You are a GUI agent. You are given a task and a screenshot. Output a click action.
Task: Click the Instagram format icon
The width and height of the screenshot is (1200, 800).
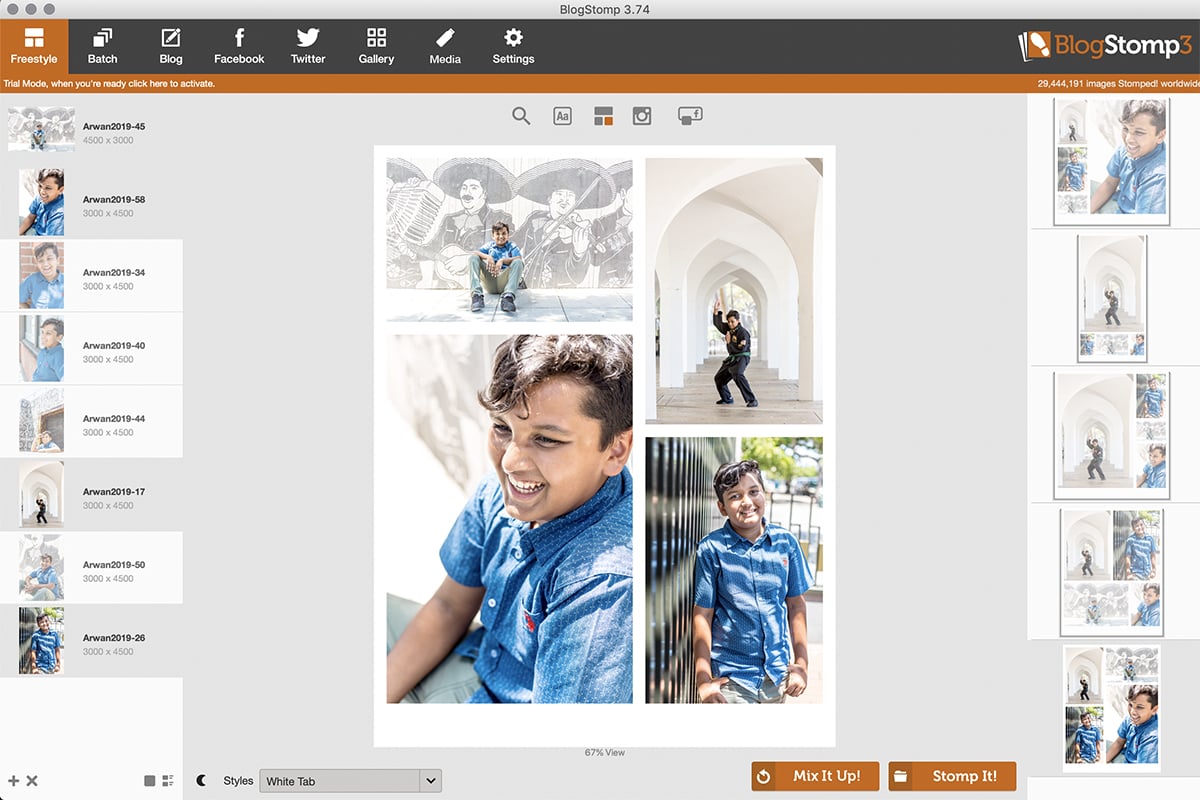point(642,116)
